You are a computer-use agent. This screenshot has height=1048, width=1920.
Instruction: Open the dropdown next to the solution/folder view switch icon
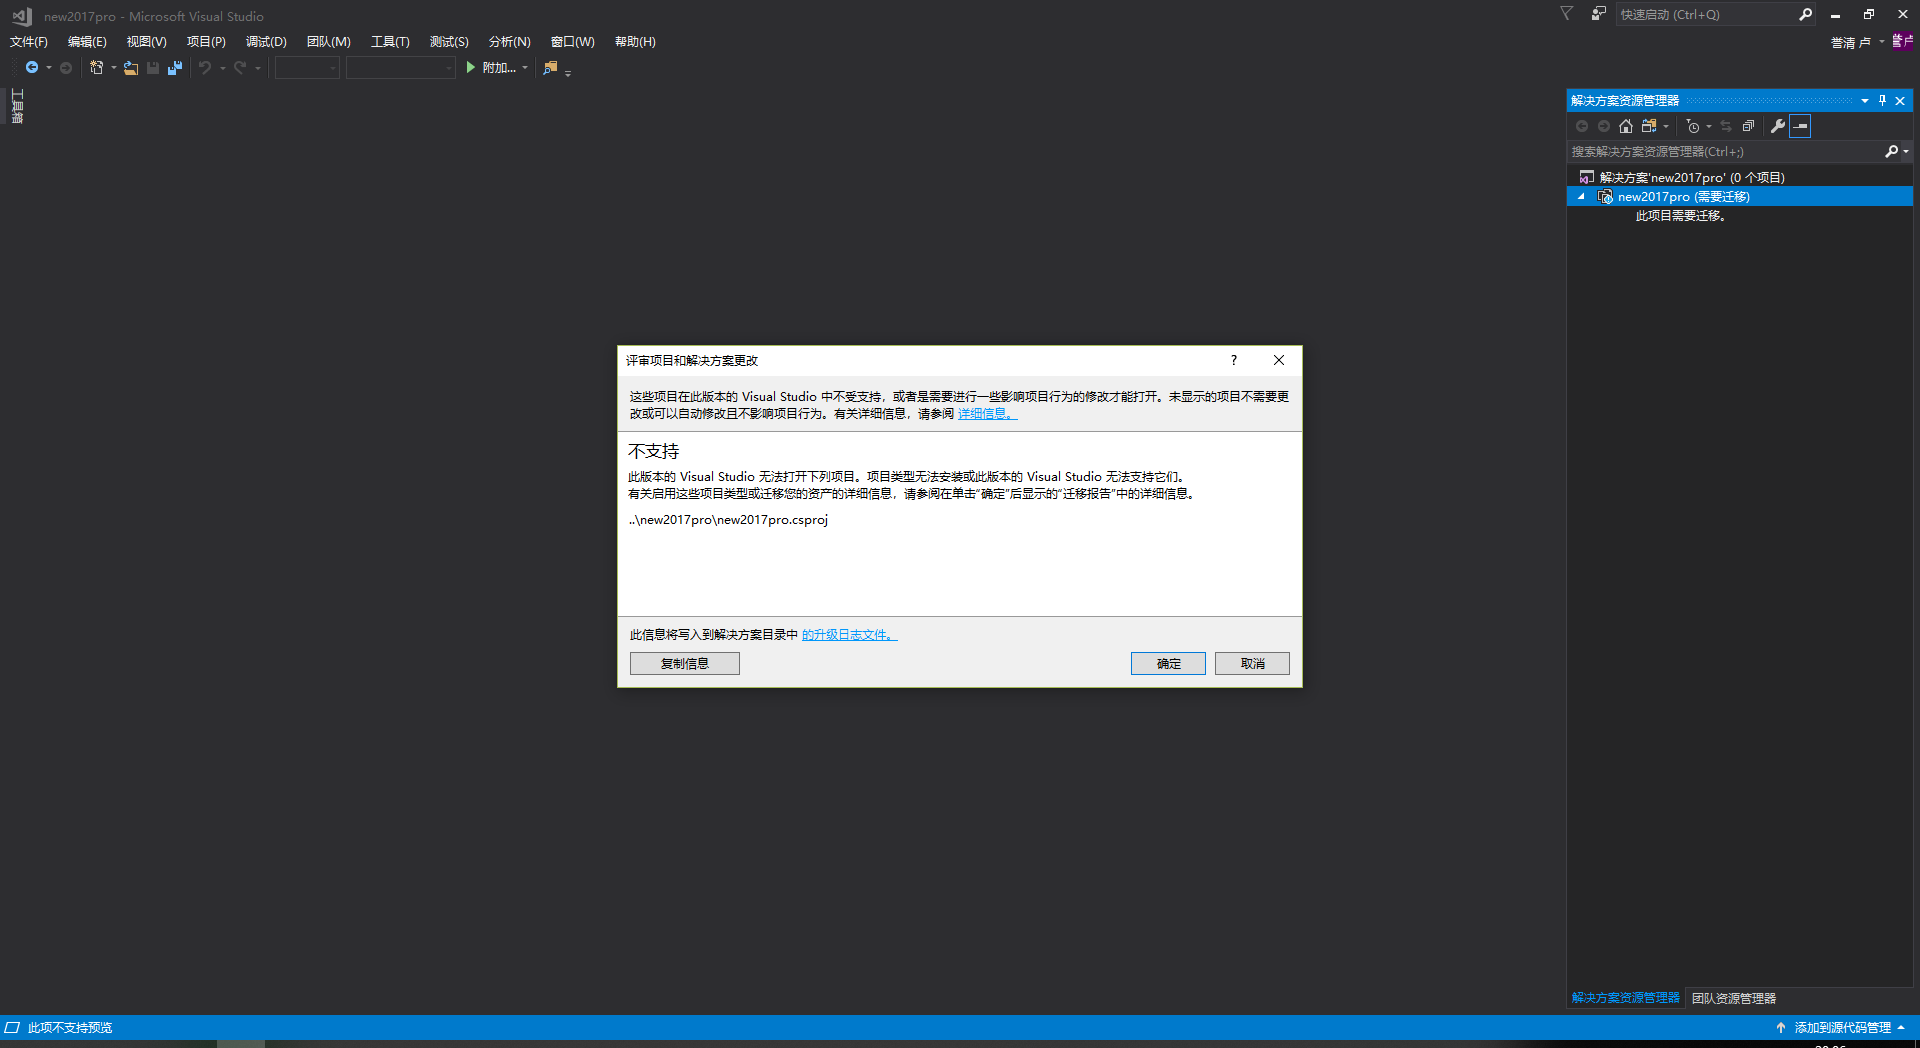(1666, 126)
